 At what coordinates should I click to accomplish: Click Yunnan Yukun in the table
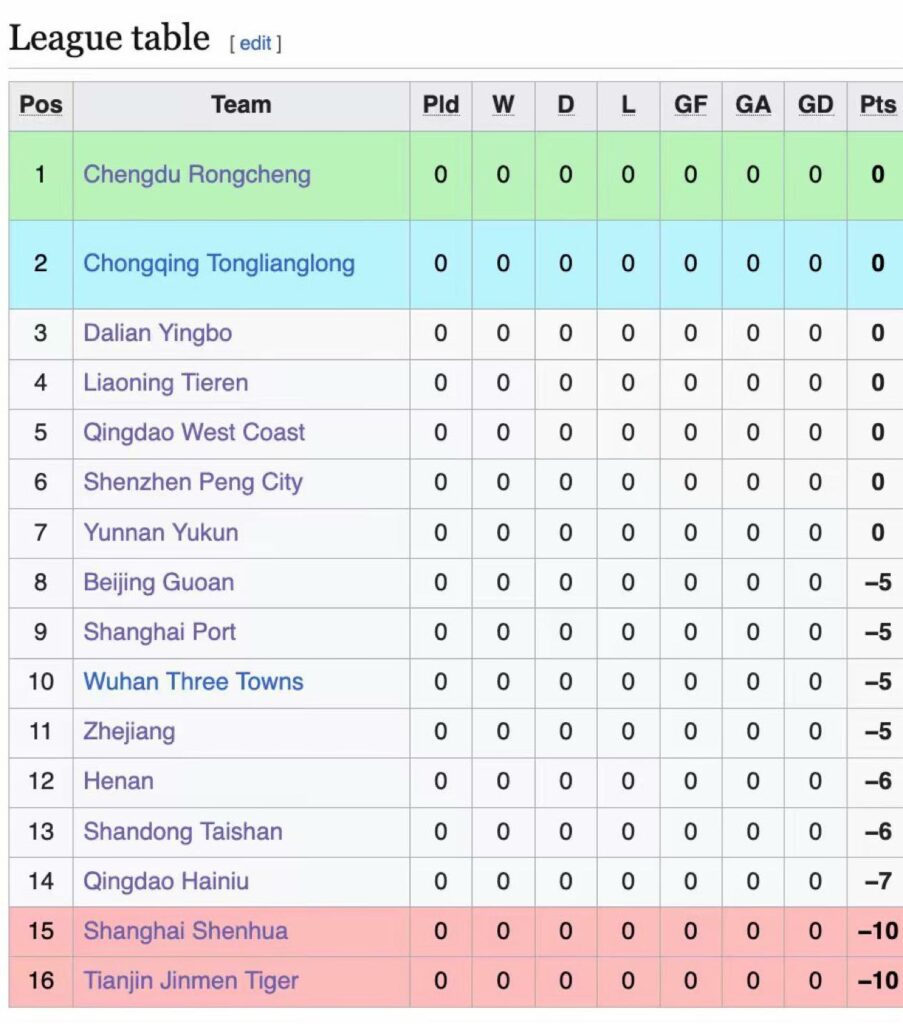[x=161, y=532]
